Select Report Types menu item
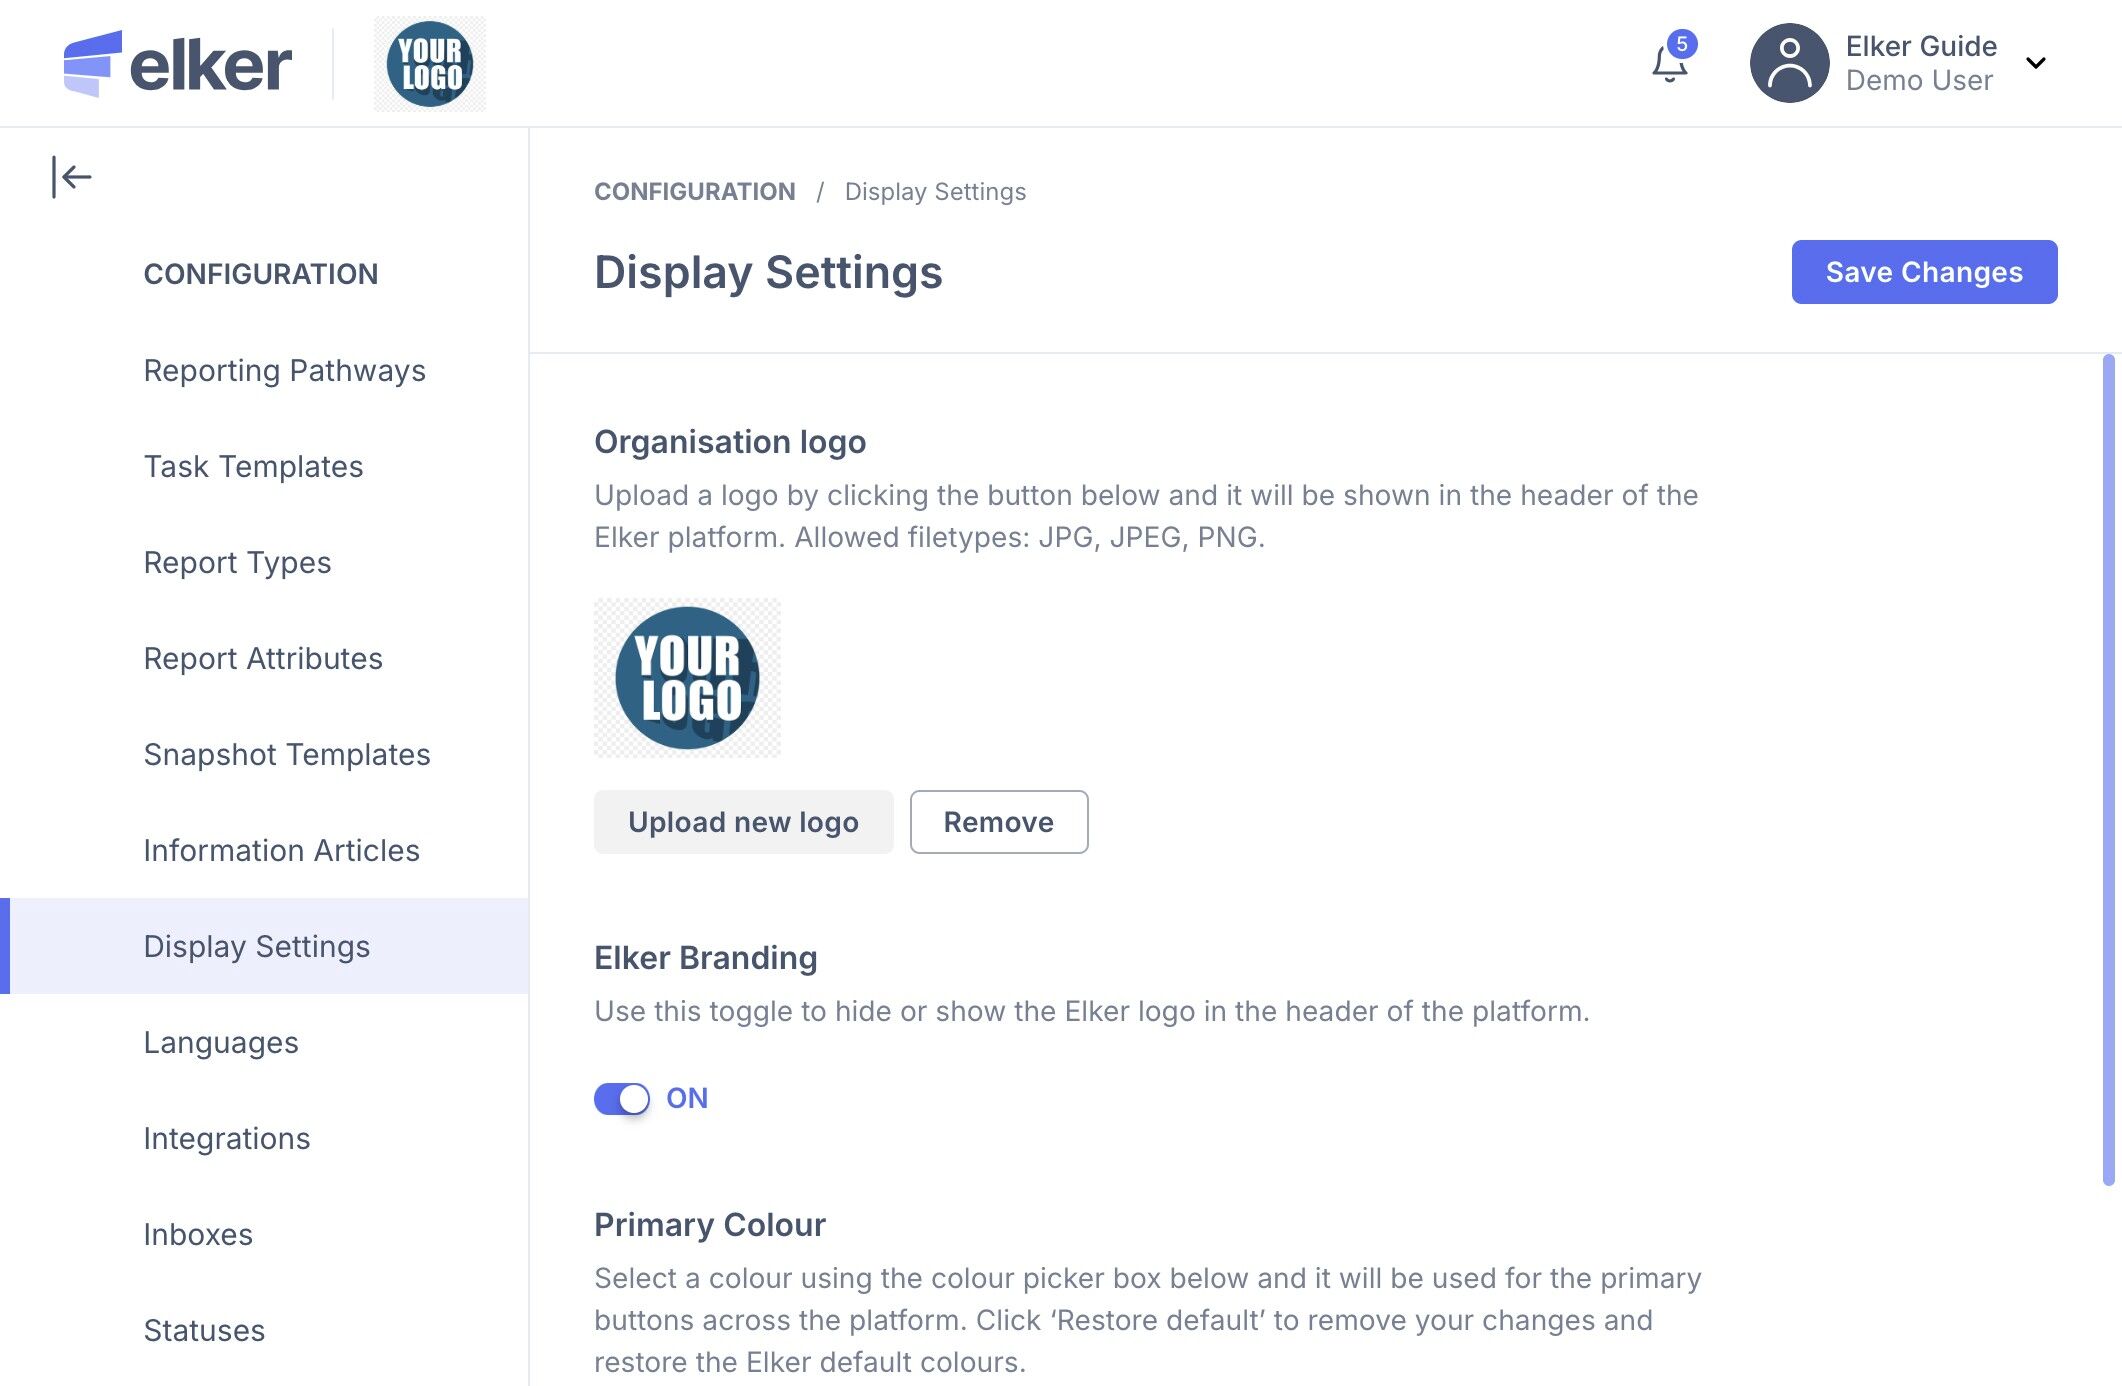This screenshot has height=1386, width=2122. [237, 562]
